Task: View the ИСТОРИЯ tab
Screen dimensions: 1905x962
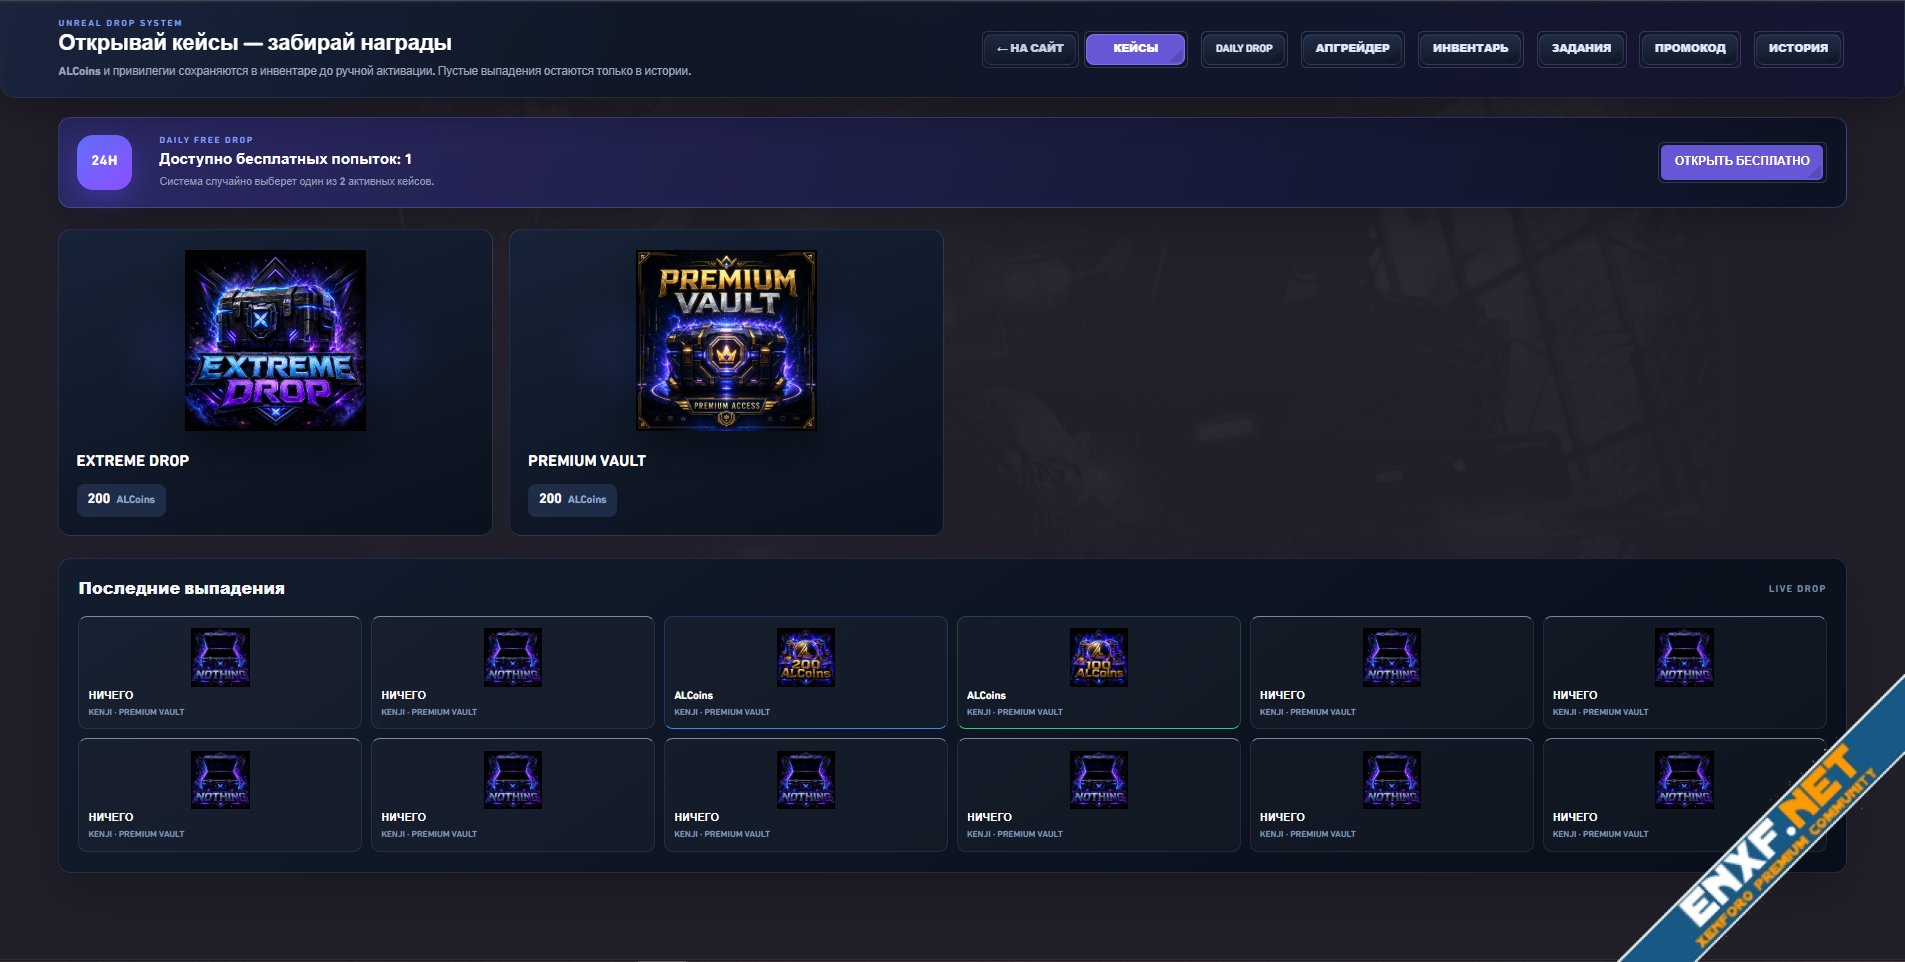Action: 1798,48
